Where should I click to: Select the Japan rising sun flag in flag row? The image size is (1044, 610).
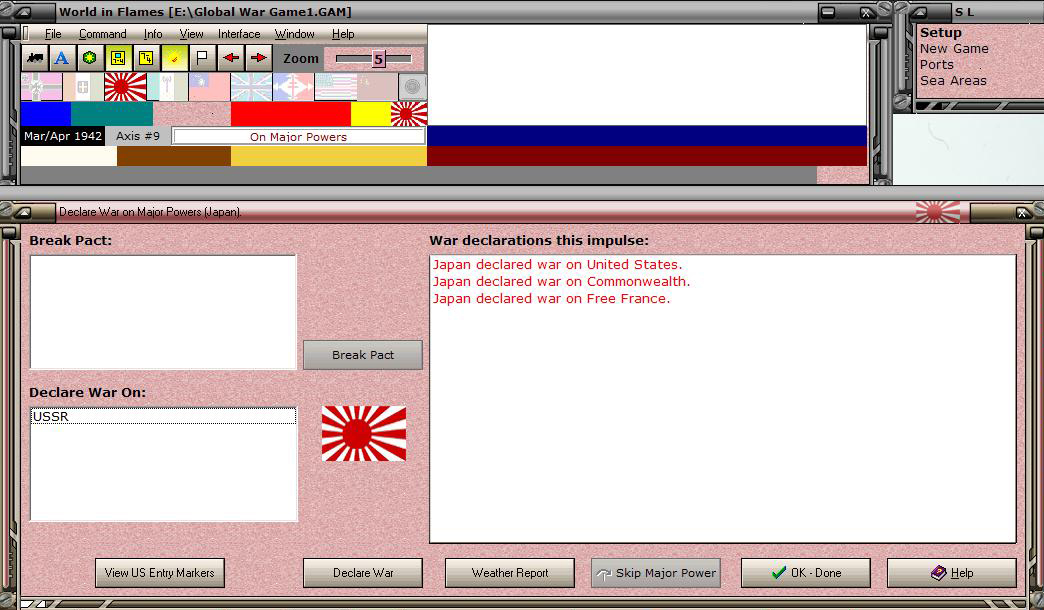tap(125, 87)
